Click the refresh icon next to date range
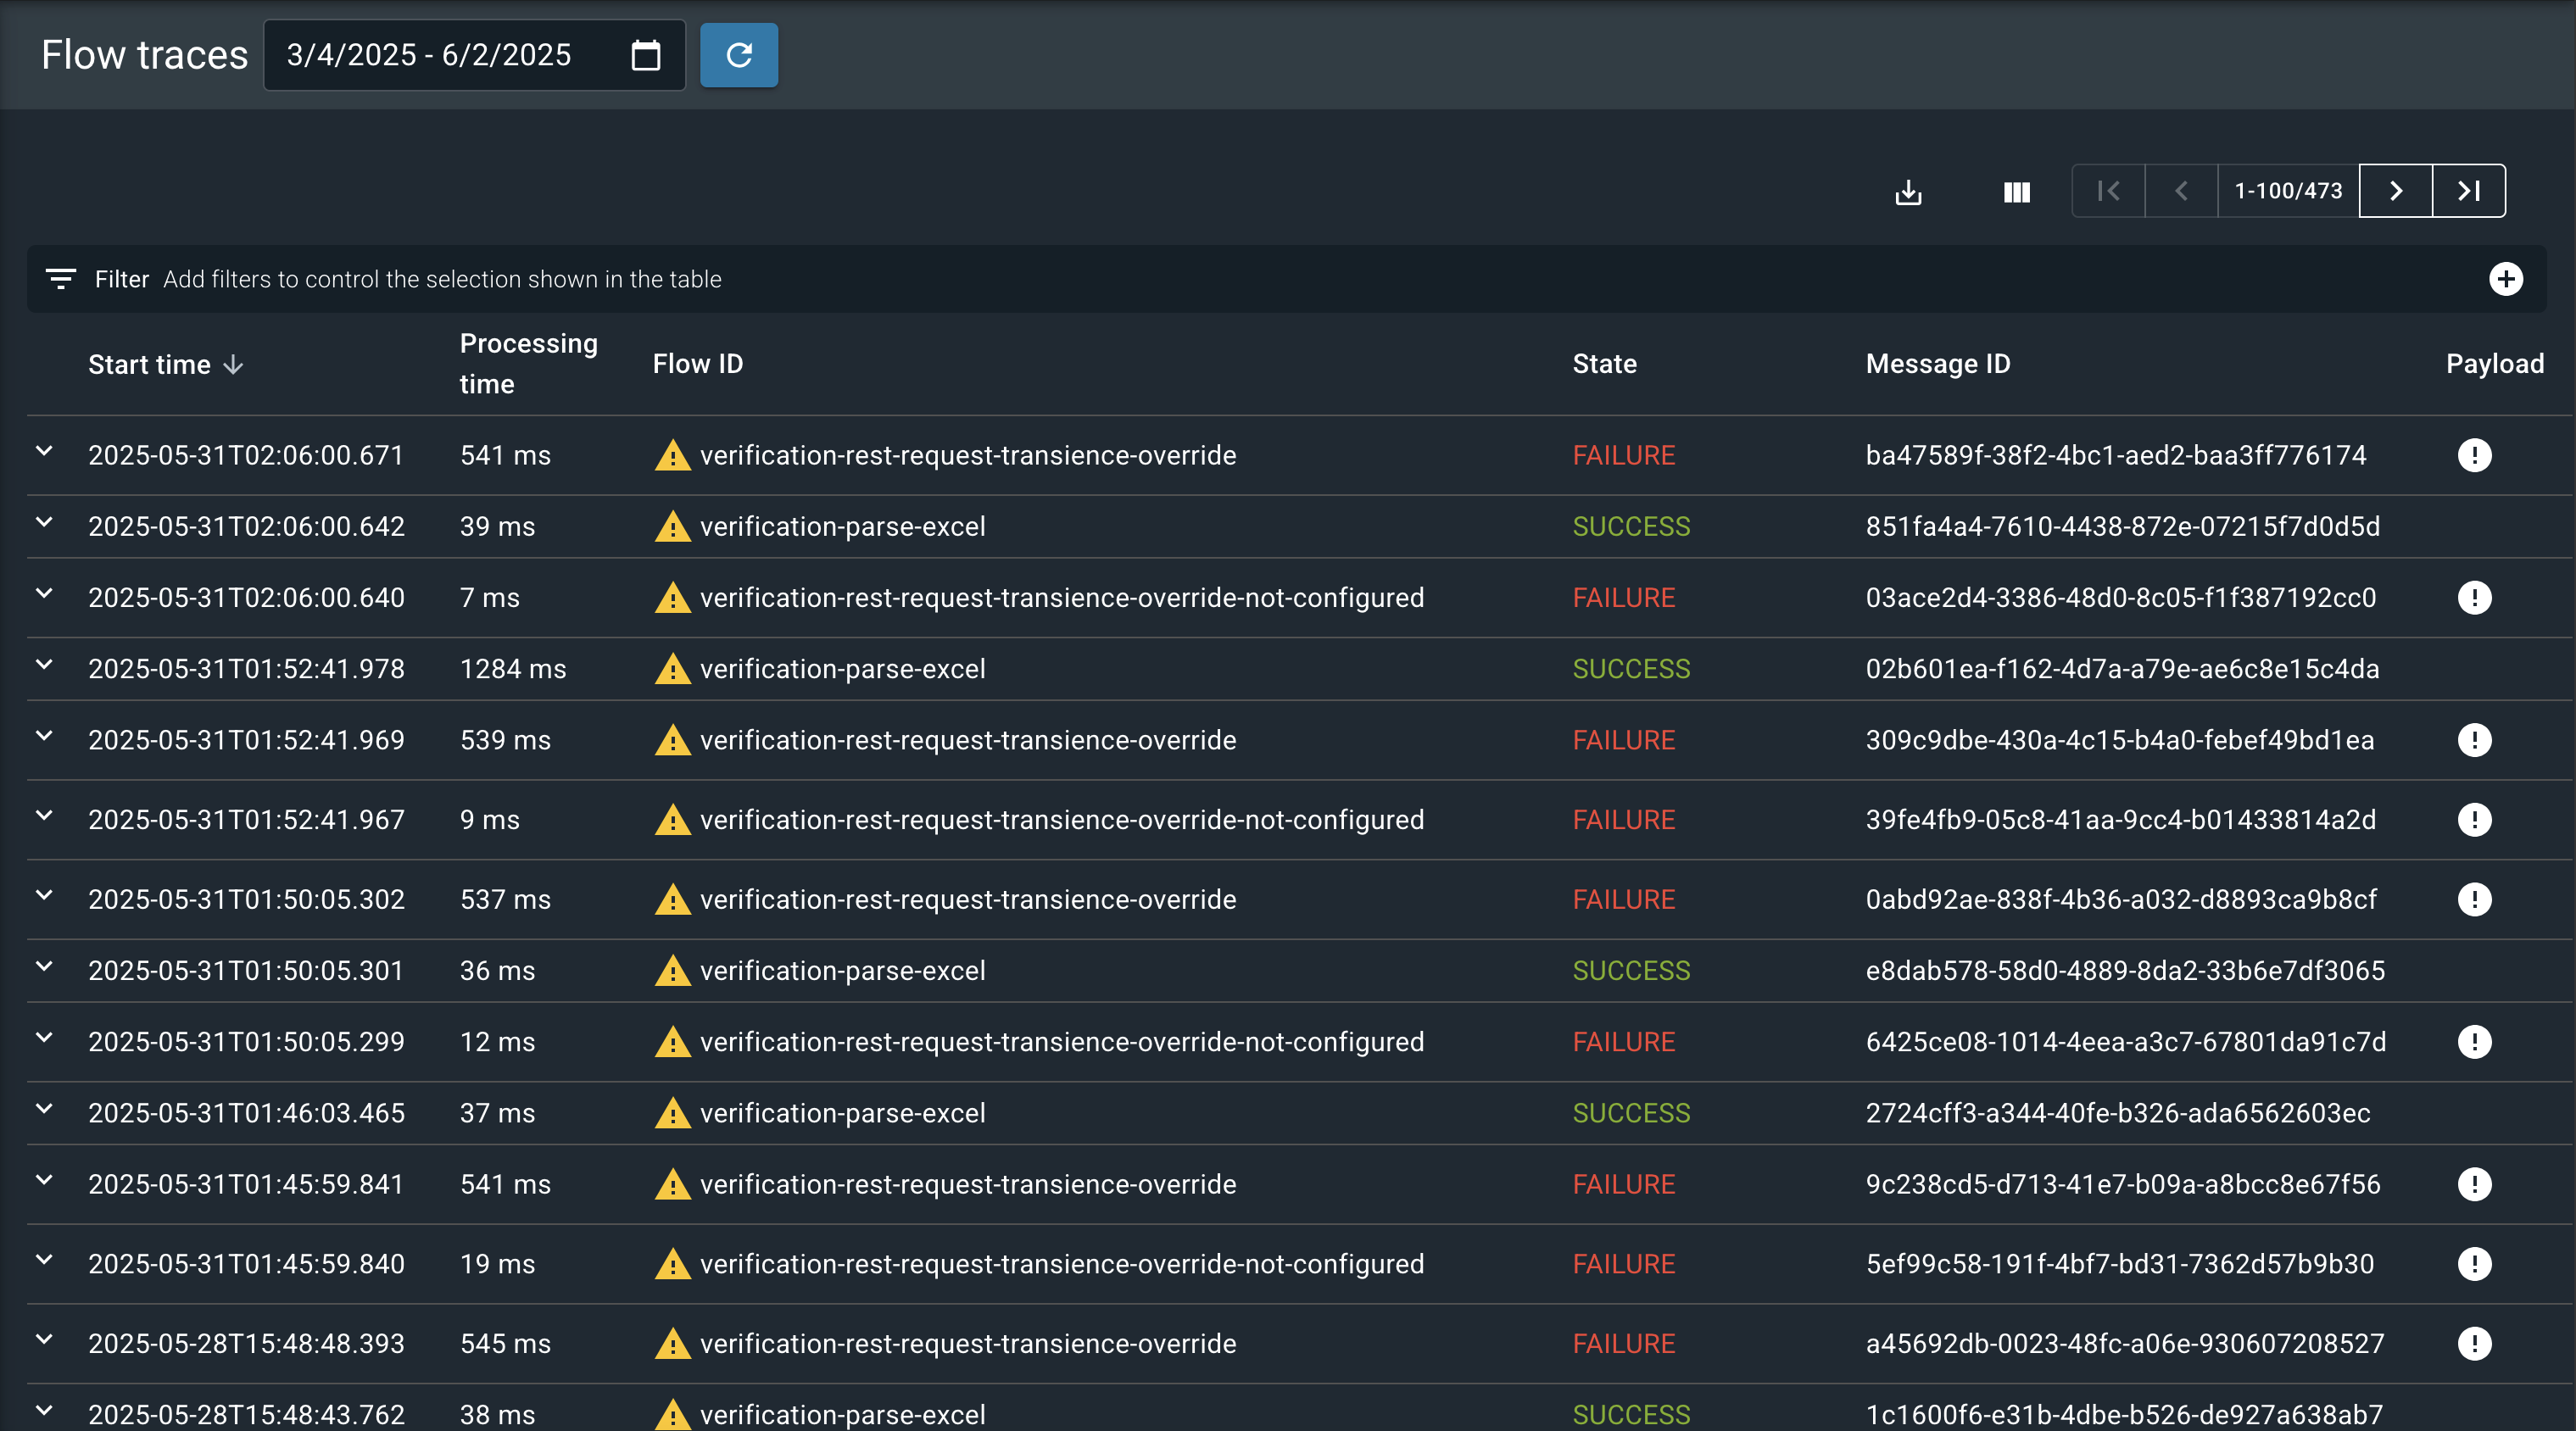Image resolution: width=2576 pixels, height=1431 pixels. pyautogui.click(x=739, y=55)
